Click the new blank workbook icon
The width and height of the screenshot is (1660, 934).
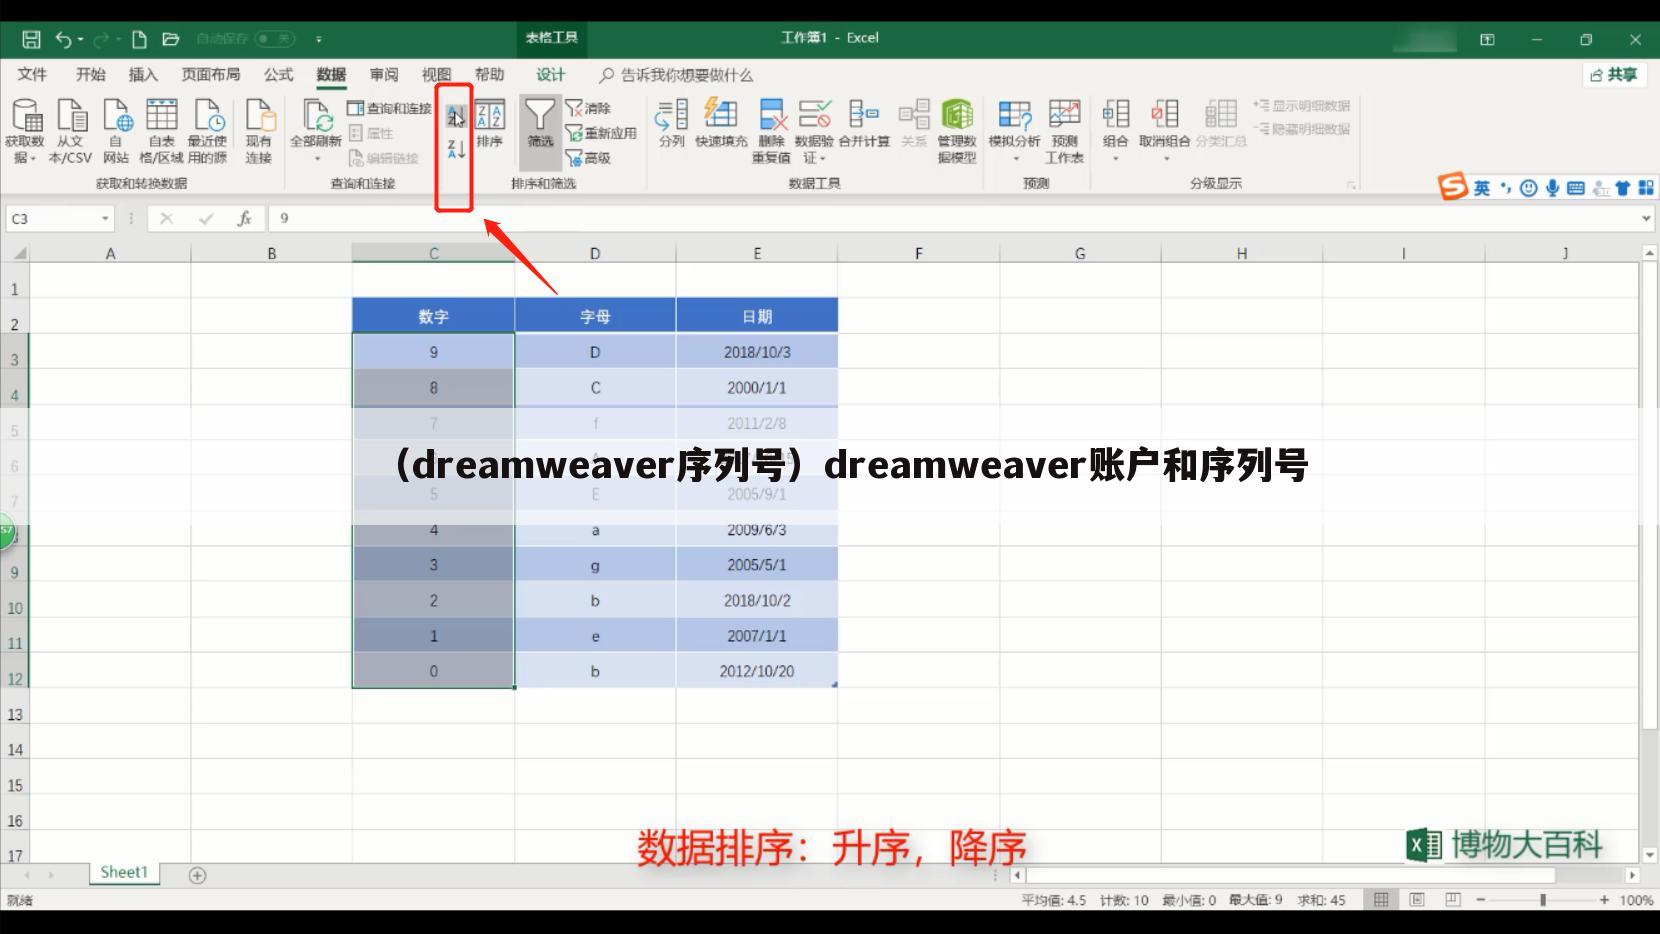click(x=139, y=39)
